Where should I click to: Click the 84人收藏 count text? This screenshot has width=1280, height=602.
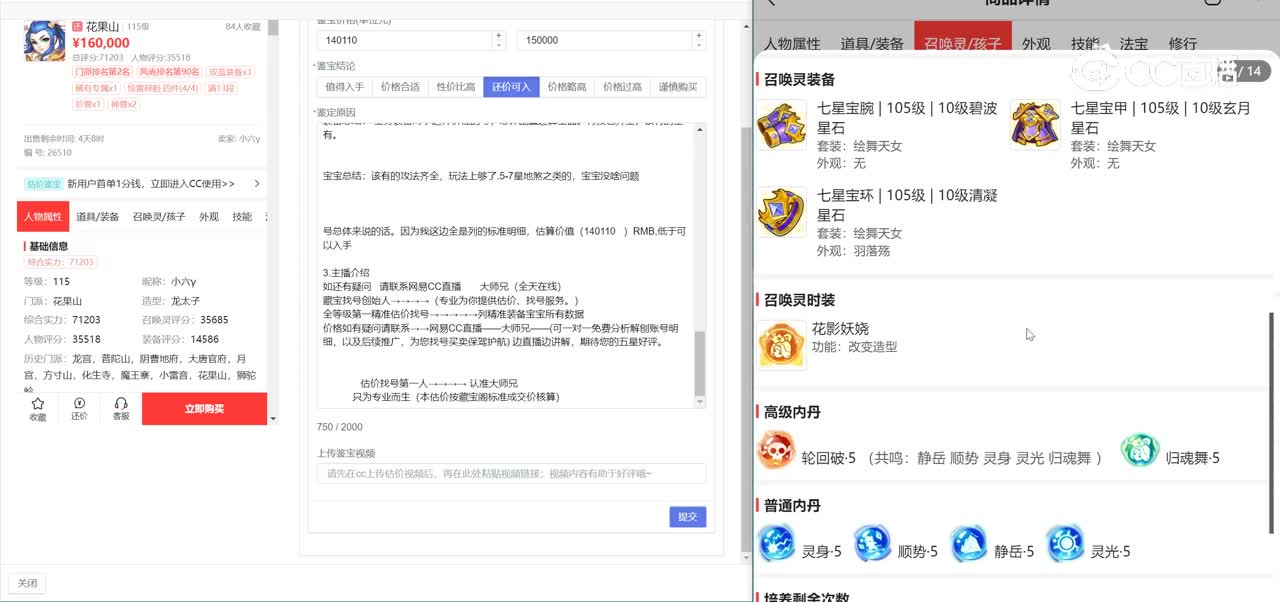click(x=243, y=27)
